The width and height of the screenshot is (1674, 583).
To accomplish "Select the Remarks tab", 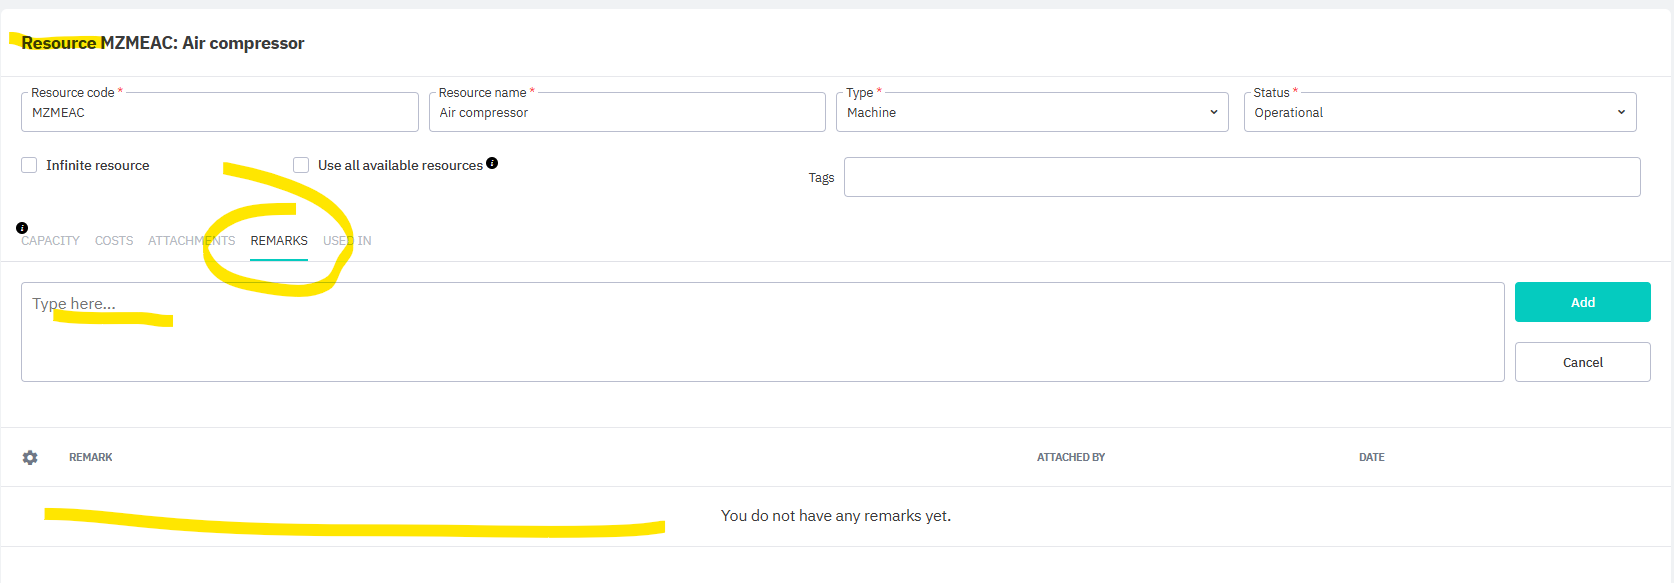I will click(x=279, y=241).
